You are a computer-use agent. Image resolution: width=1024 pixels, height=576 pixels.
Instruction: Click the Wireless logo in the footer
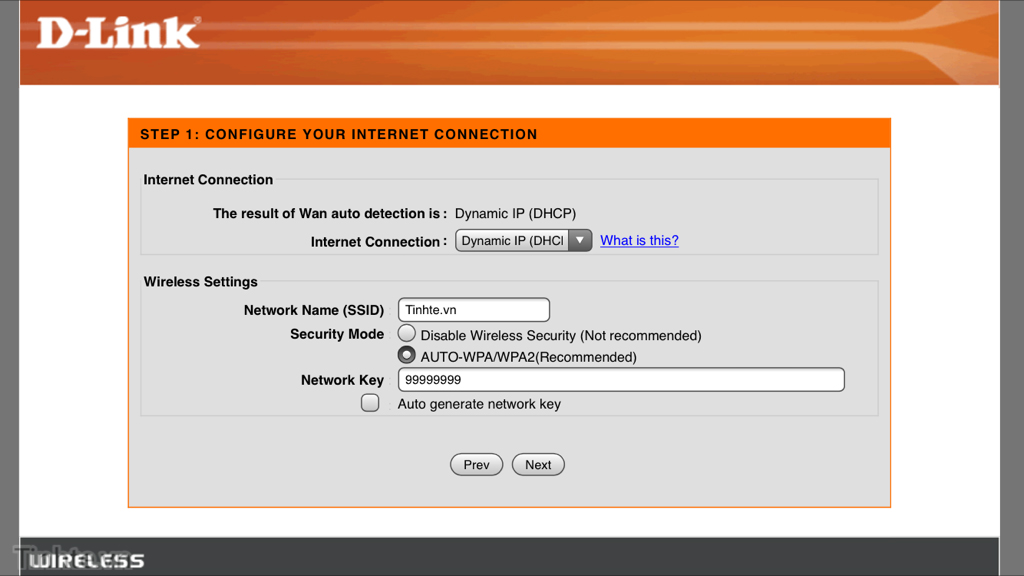point(86,561)
